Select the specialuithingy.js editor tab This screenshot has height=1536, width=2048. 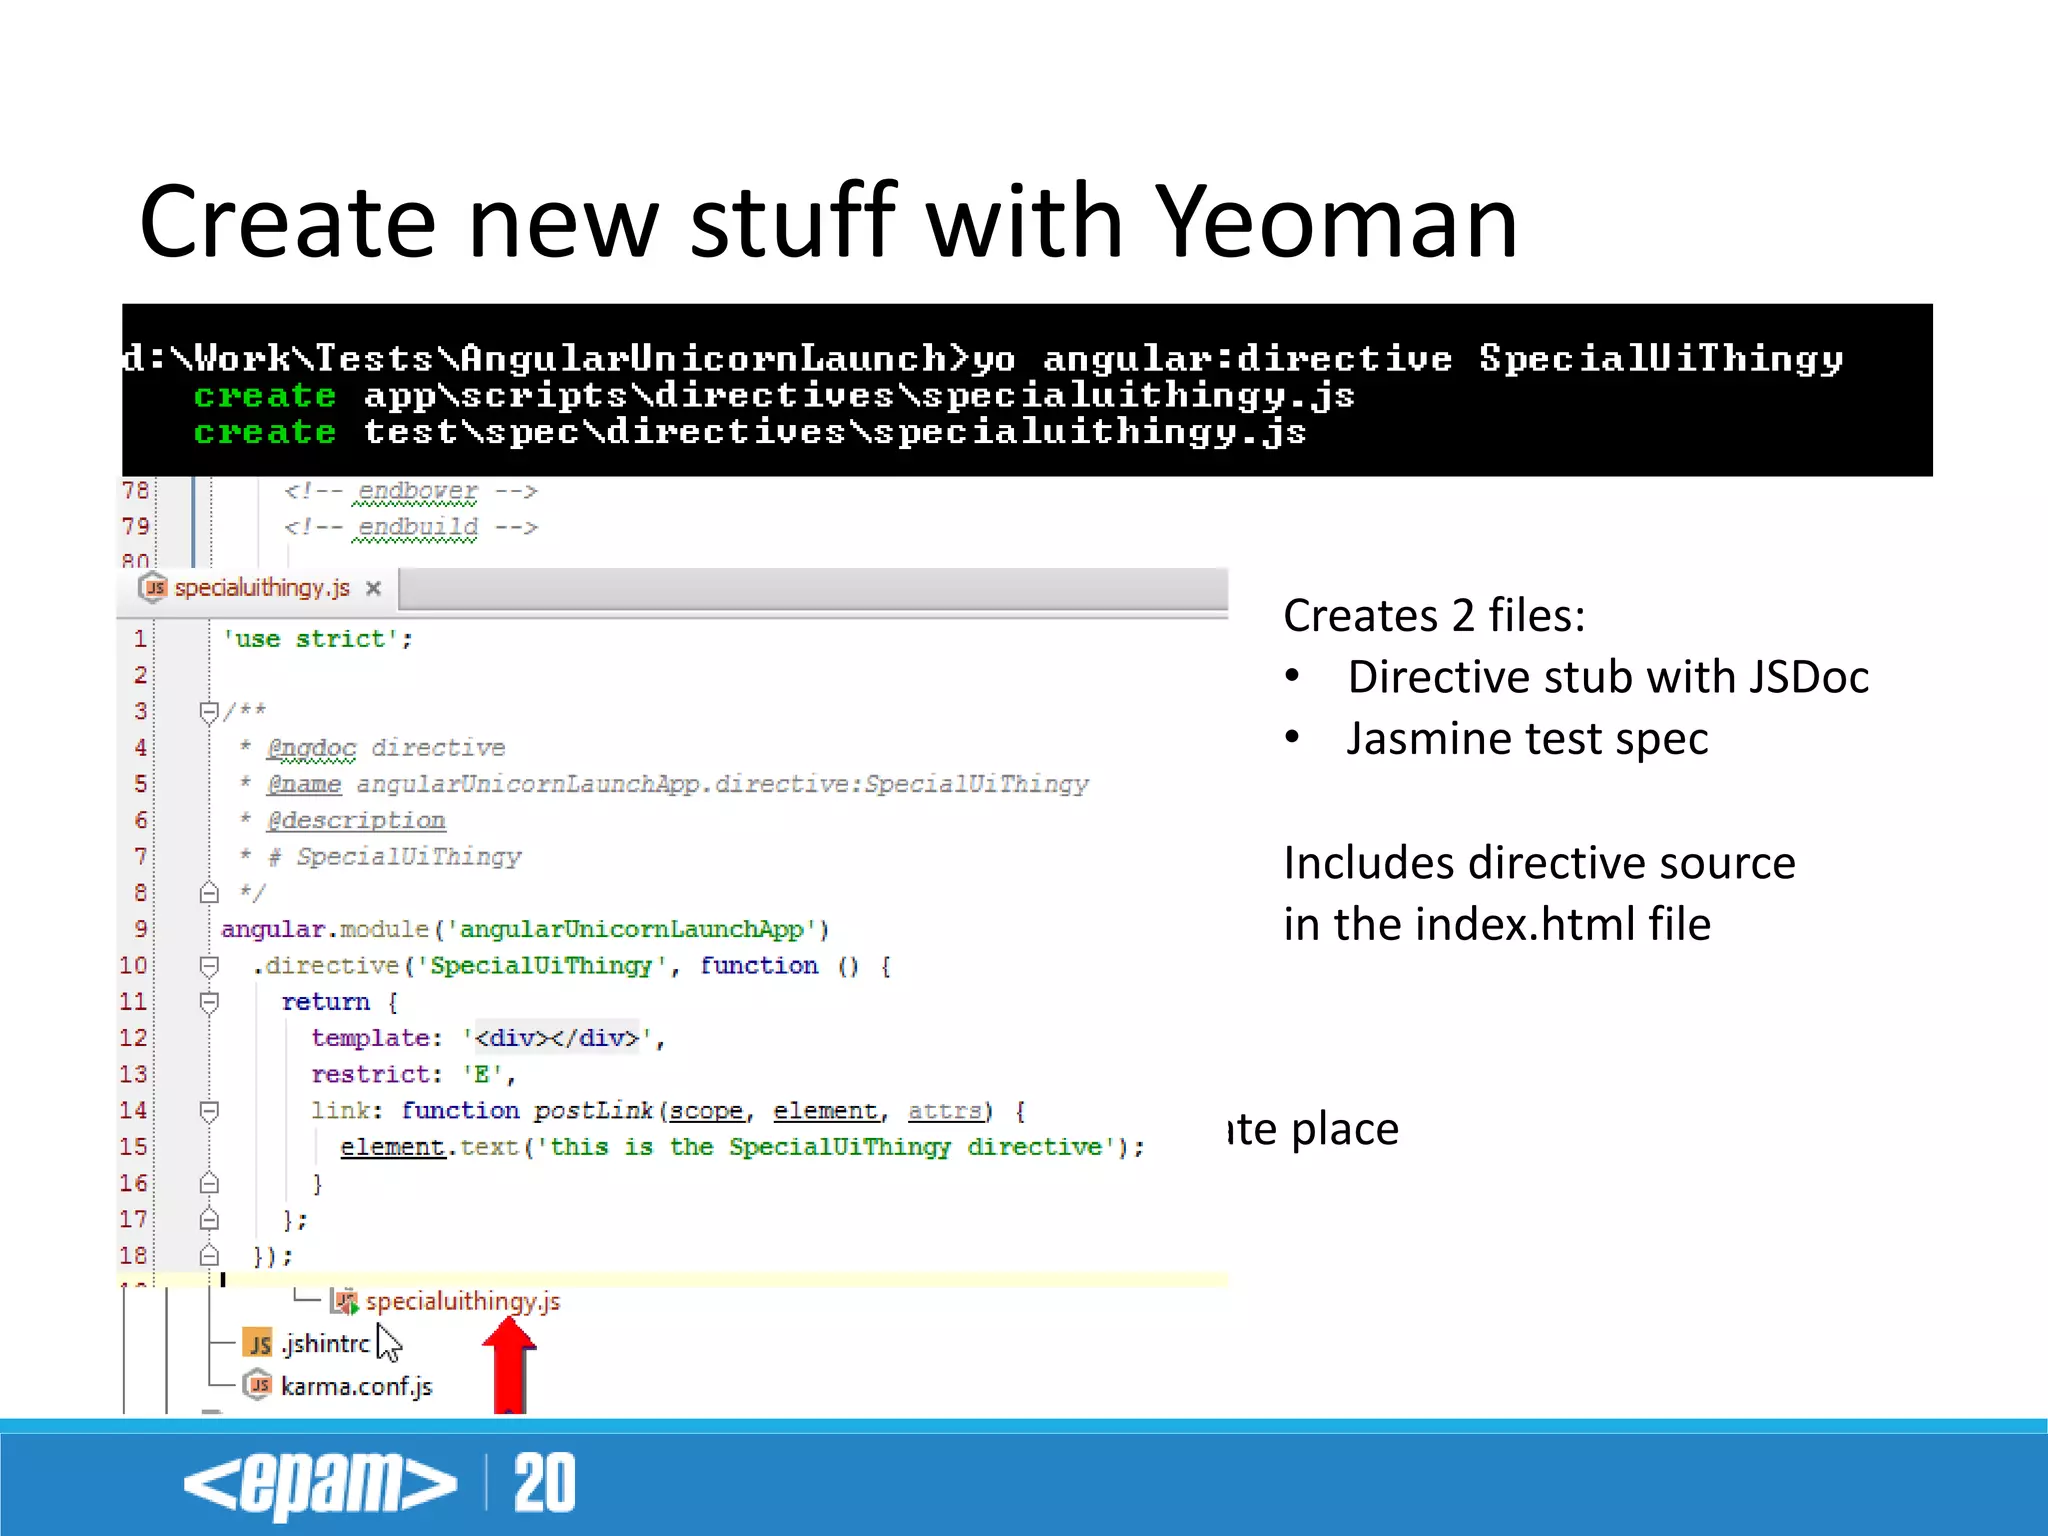(x=258, y=588)
